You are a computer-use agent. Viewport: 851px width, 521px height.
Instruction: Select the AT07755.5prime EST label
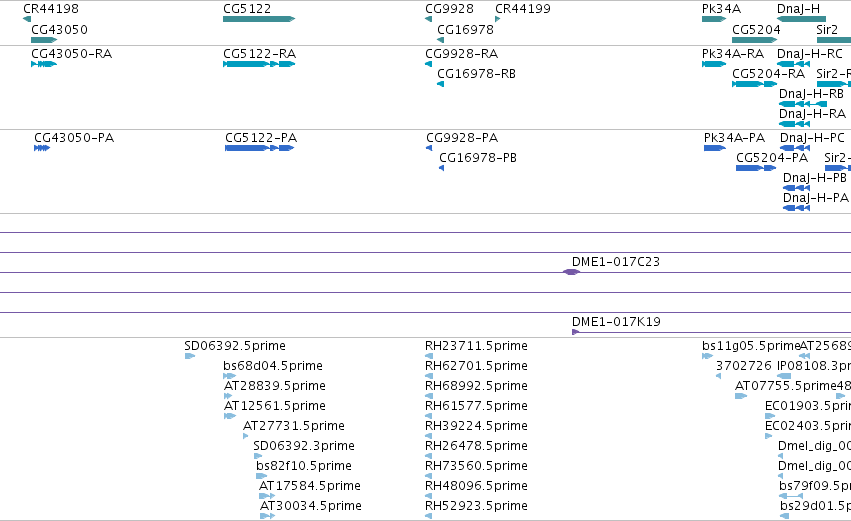point(785,386)
